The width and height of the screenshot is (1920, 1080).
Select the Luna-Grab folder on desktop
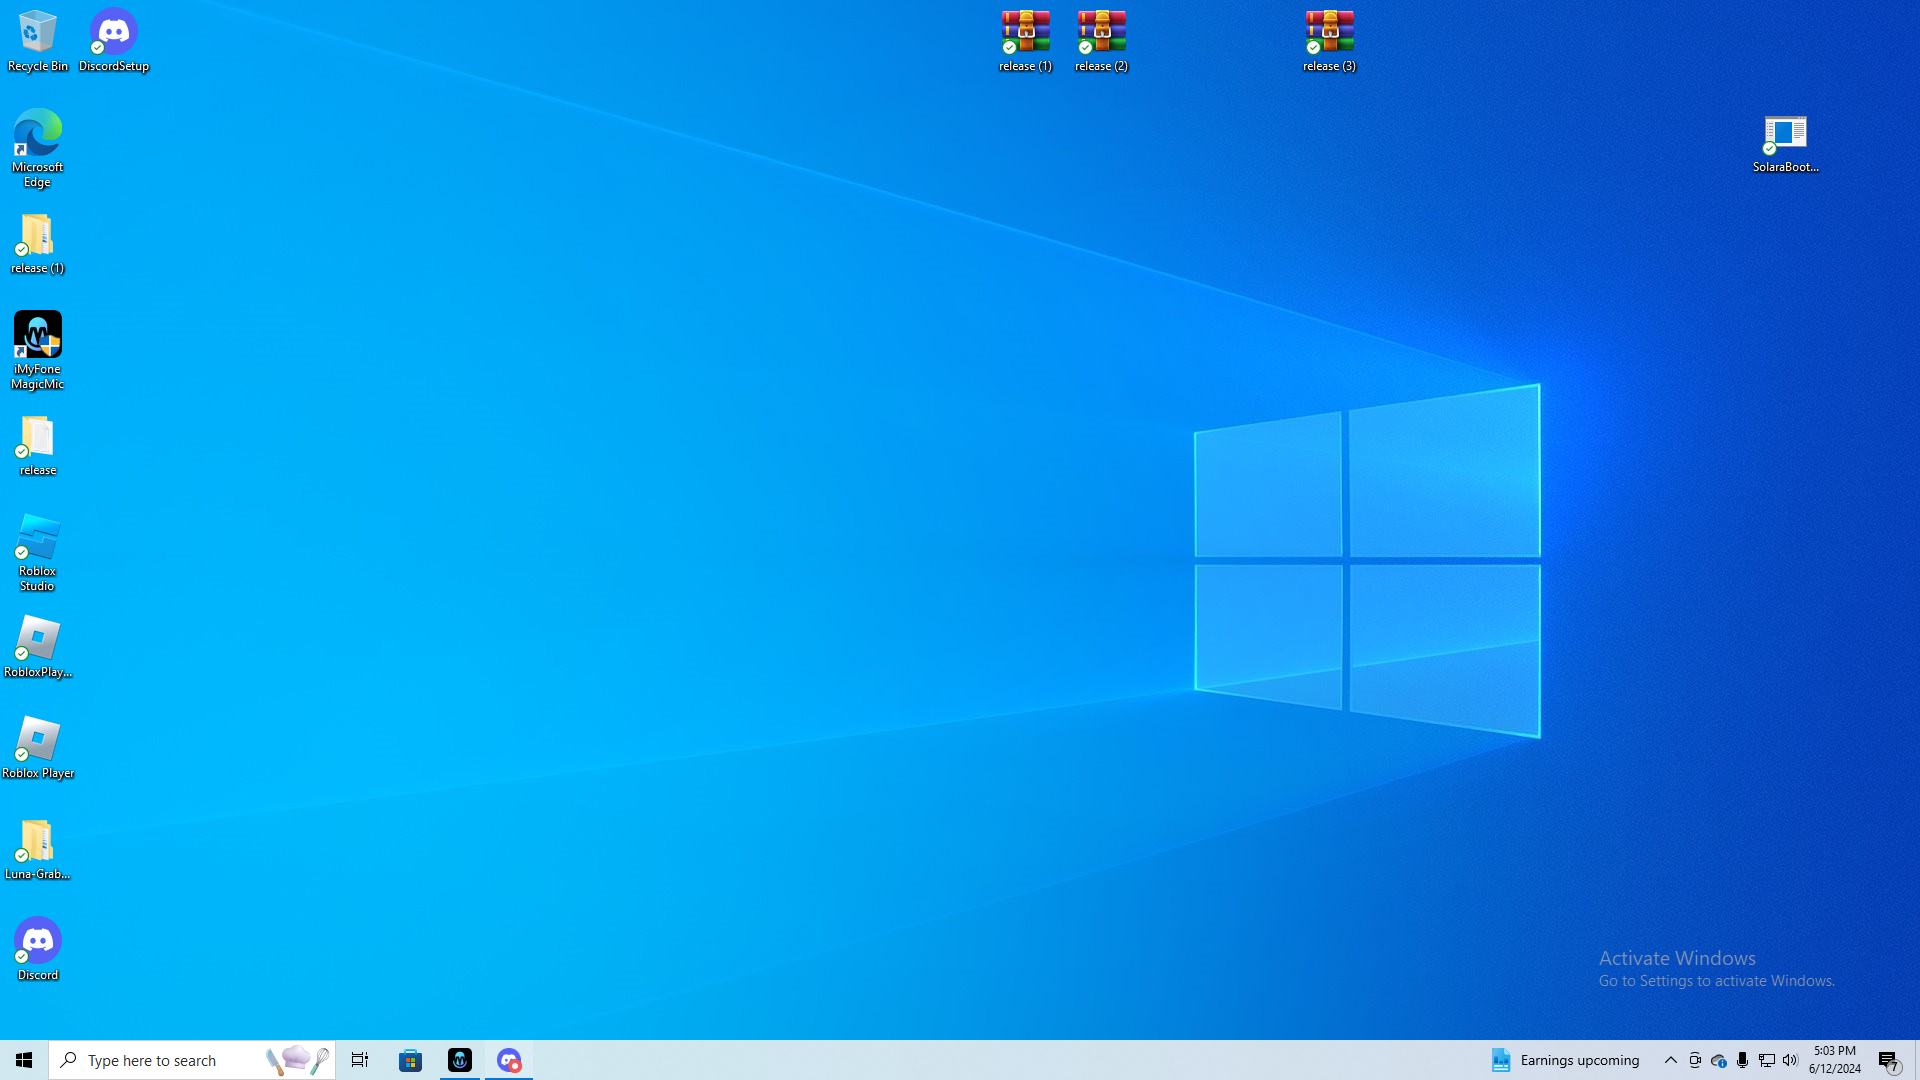click(38, 849)
